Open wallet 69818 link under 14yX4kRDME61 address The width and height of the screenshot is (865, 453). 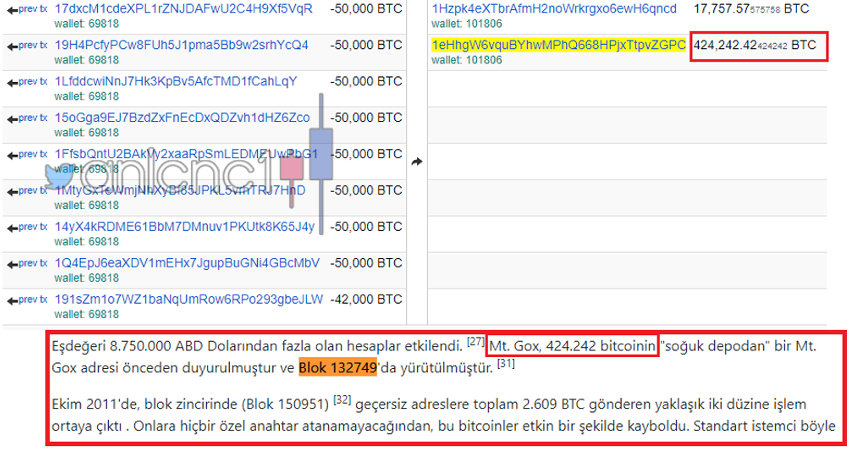pos(87,242)
